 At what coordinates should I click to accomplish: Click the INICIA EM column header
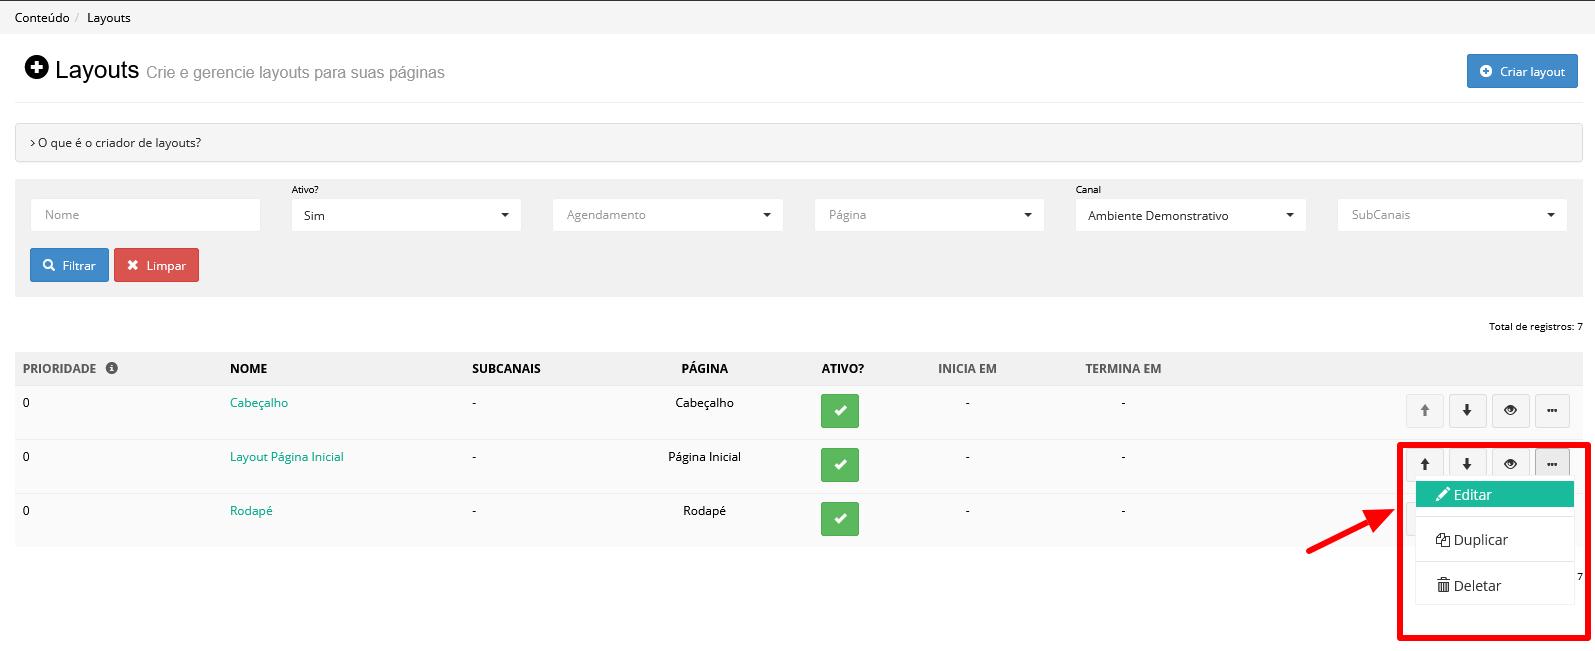(x=967, y=369)
